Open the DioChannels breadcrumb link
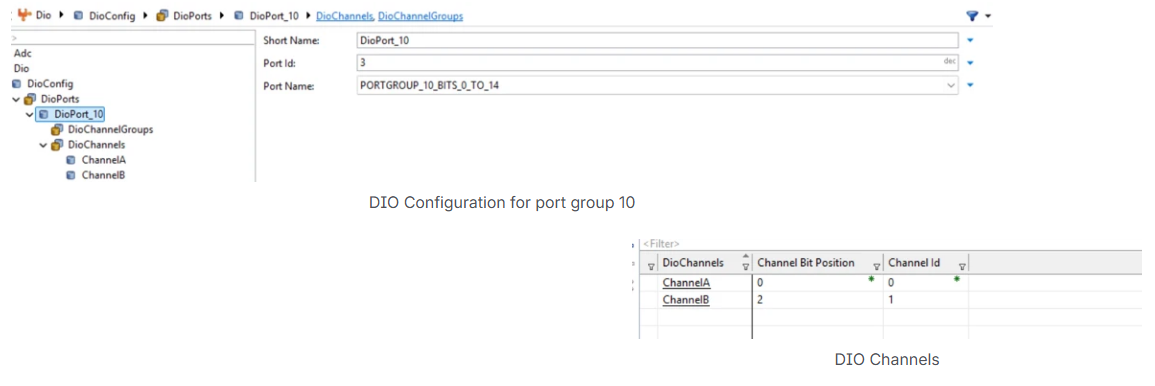1155x386 pixels. pos(345,15)
